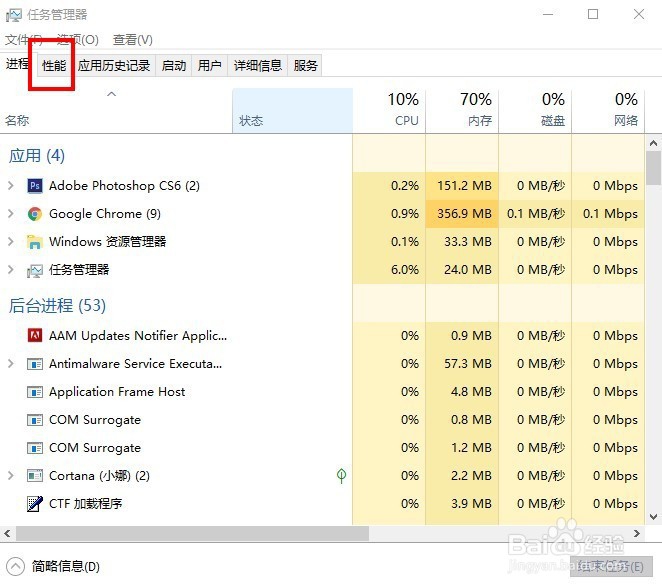
Task: Click the 0.1 Mbps network cell for Chrome
Action: click(608, 214)
